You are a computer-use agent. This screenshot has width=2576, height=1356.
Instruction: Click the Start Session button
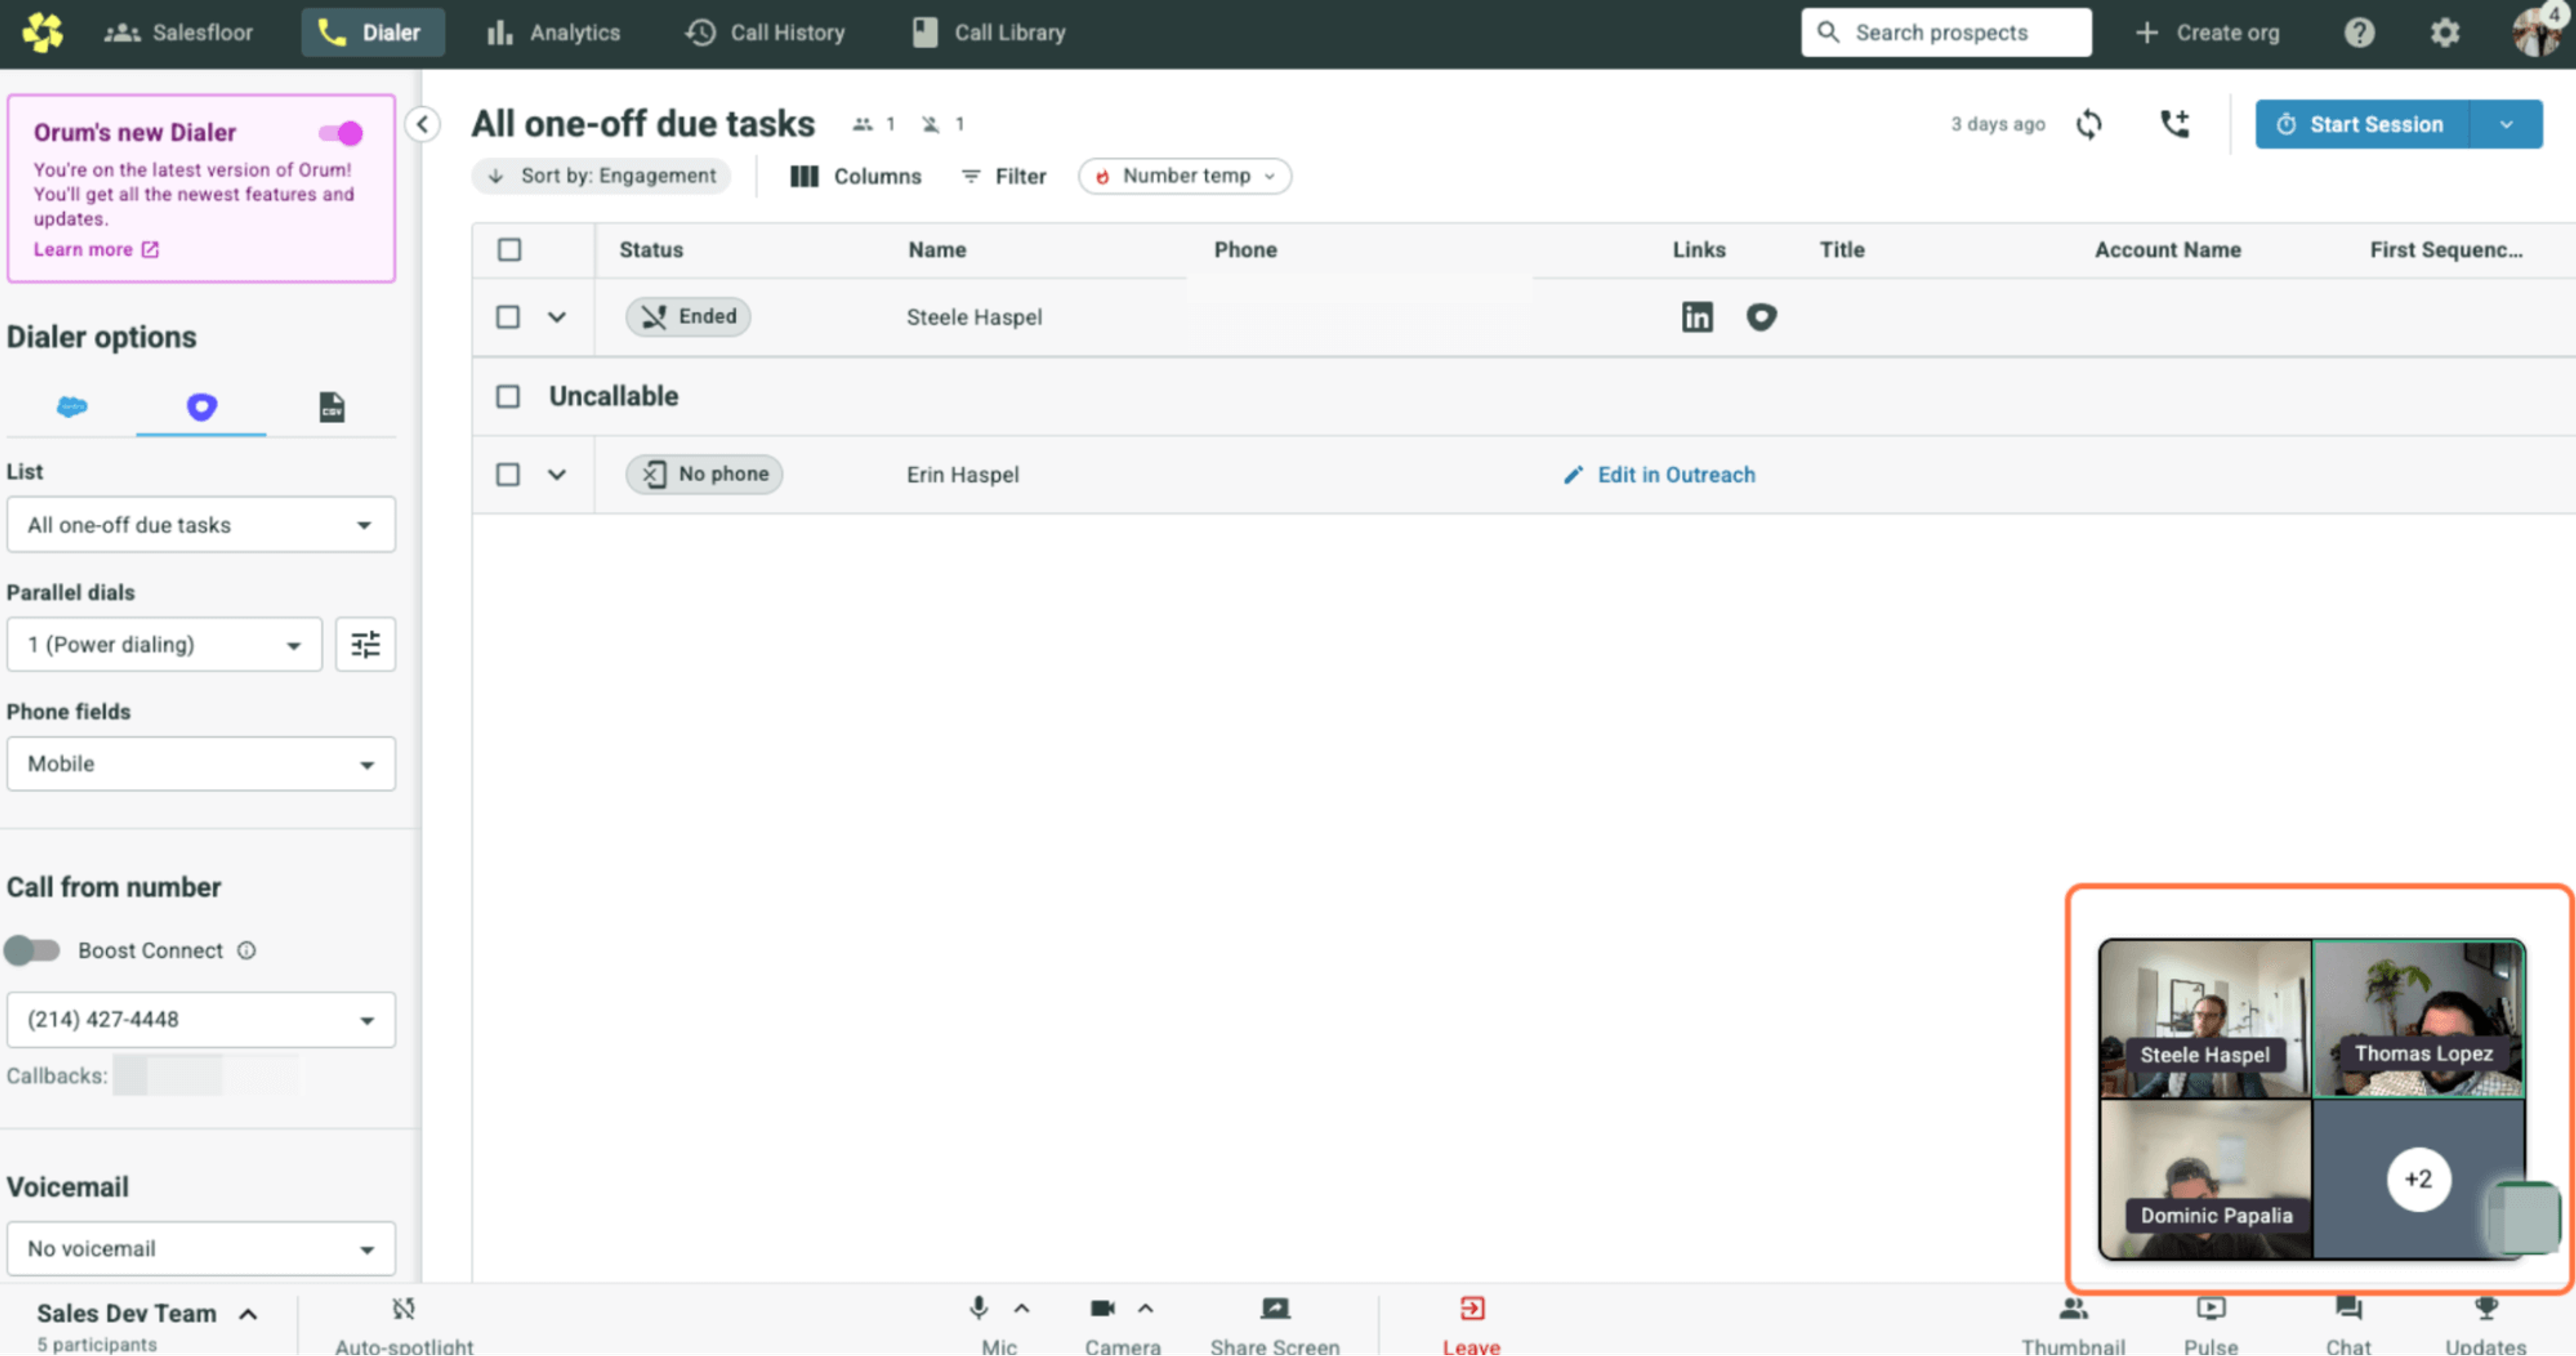[2361, 124]
